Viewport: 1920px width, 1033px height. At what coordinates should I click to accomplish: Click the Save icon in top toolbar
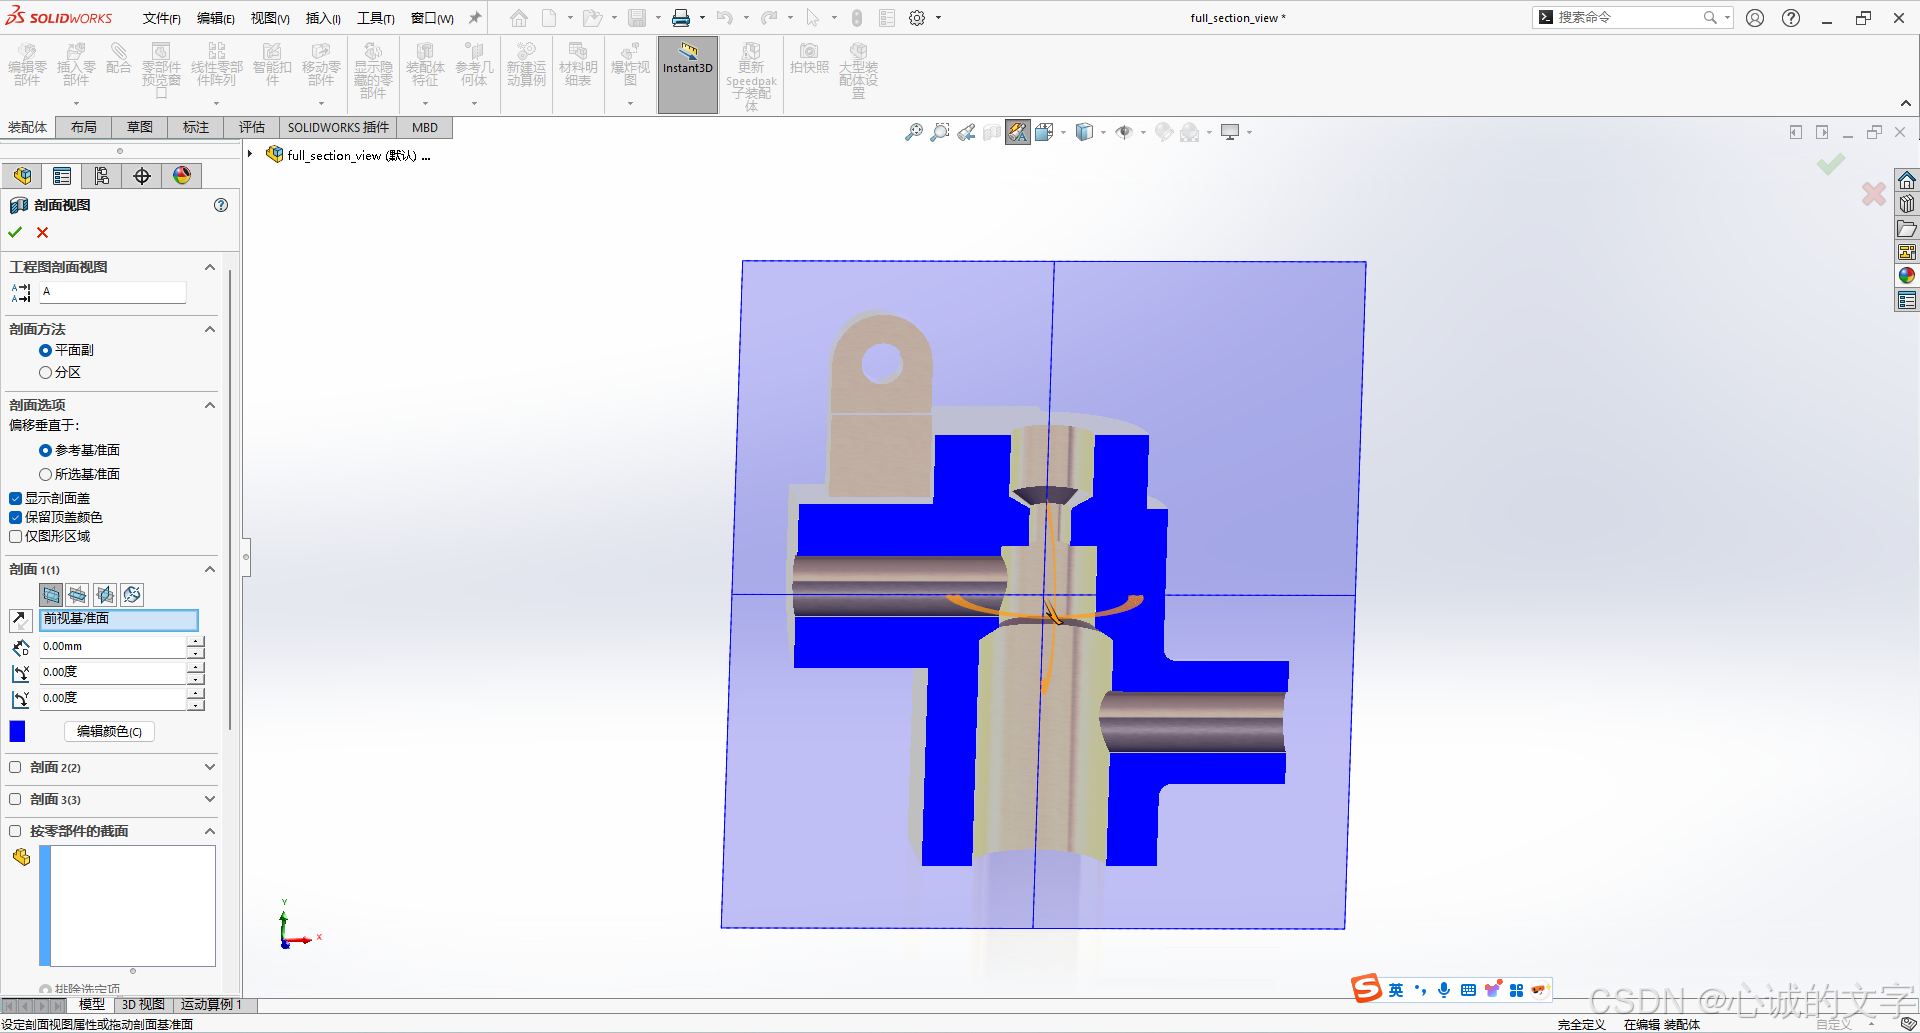(637, 18)
